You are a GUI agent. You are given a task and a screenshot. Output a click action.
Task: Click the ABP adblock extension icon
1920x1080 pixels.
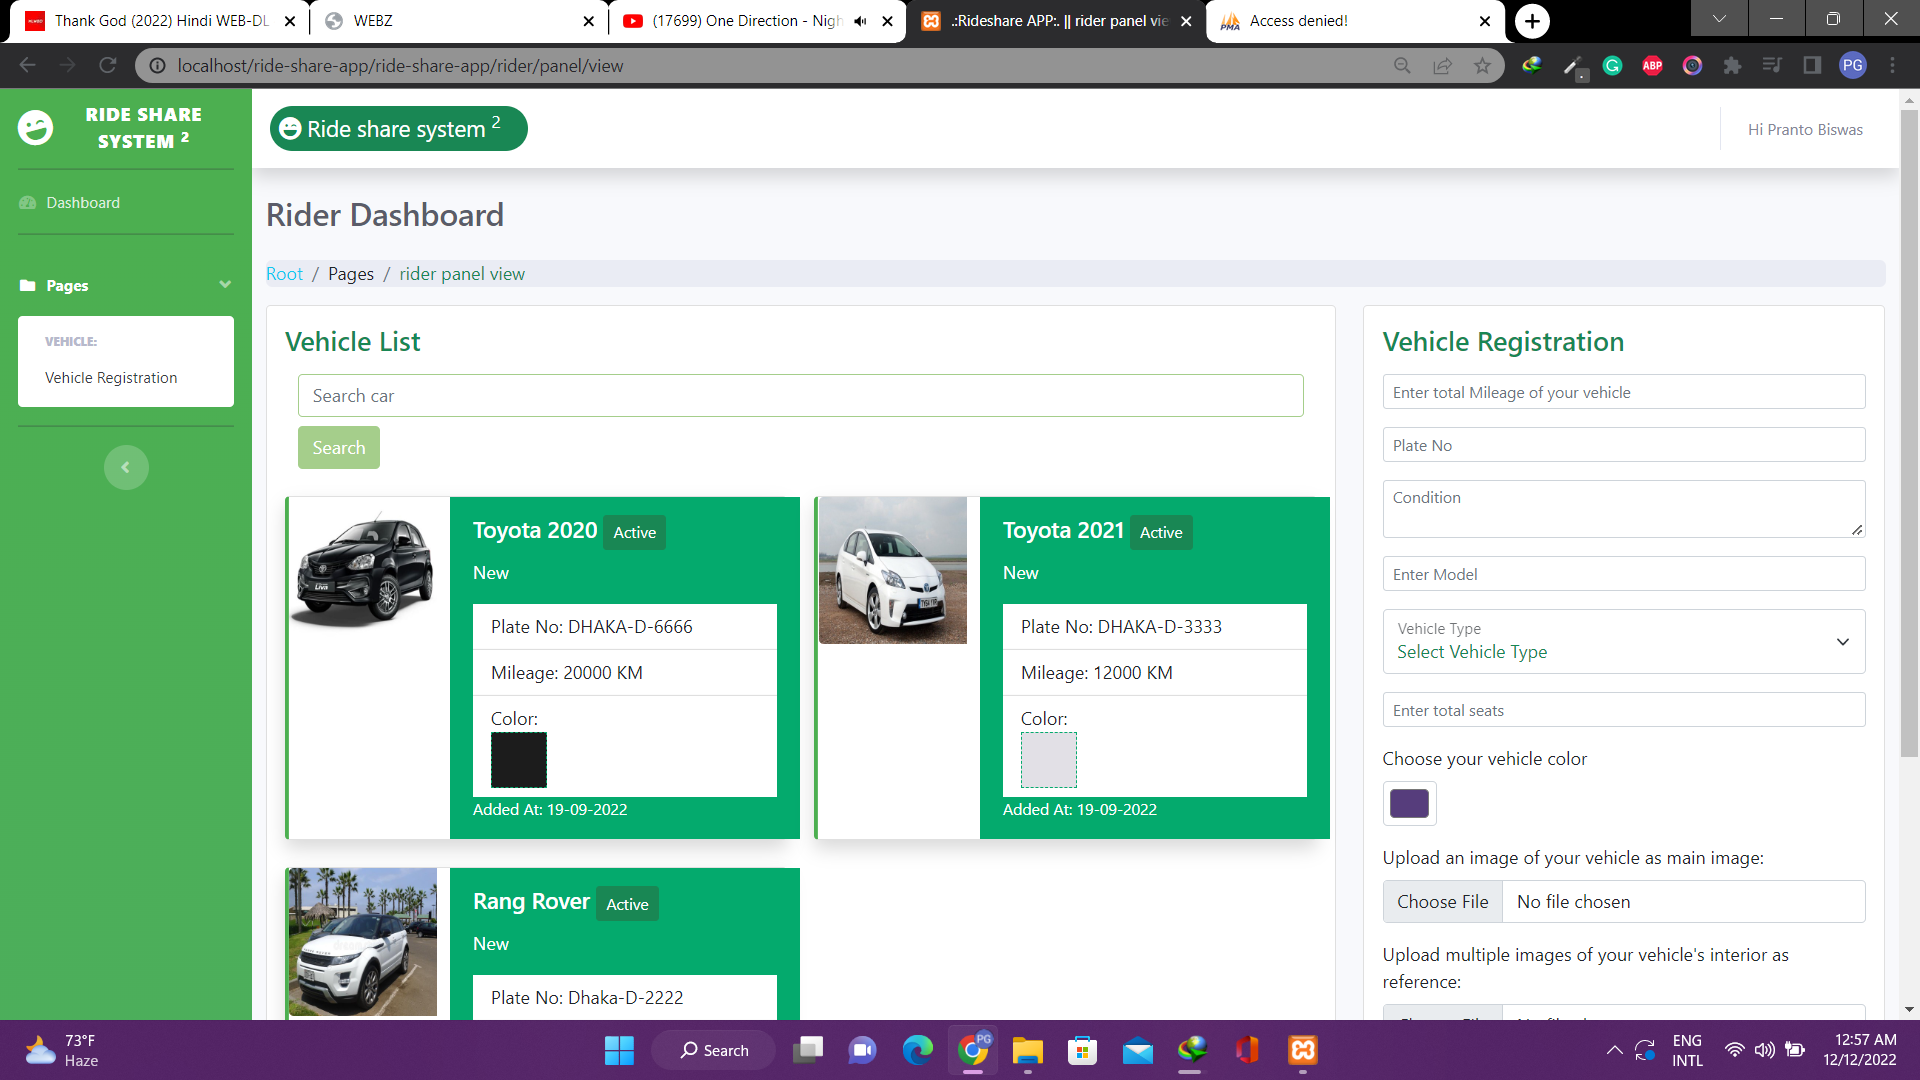click(1652, 65)
